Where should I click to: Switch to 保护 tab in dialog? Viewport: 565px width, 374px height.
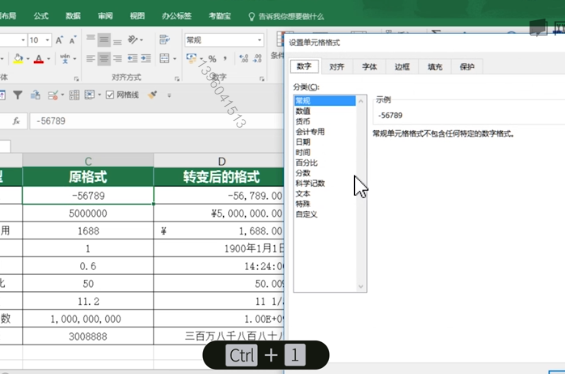[467, 67]
